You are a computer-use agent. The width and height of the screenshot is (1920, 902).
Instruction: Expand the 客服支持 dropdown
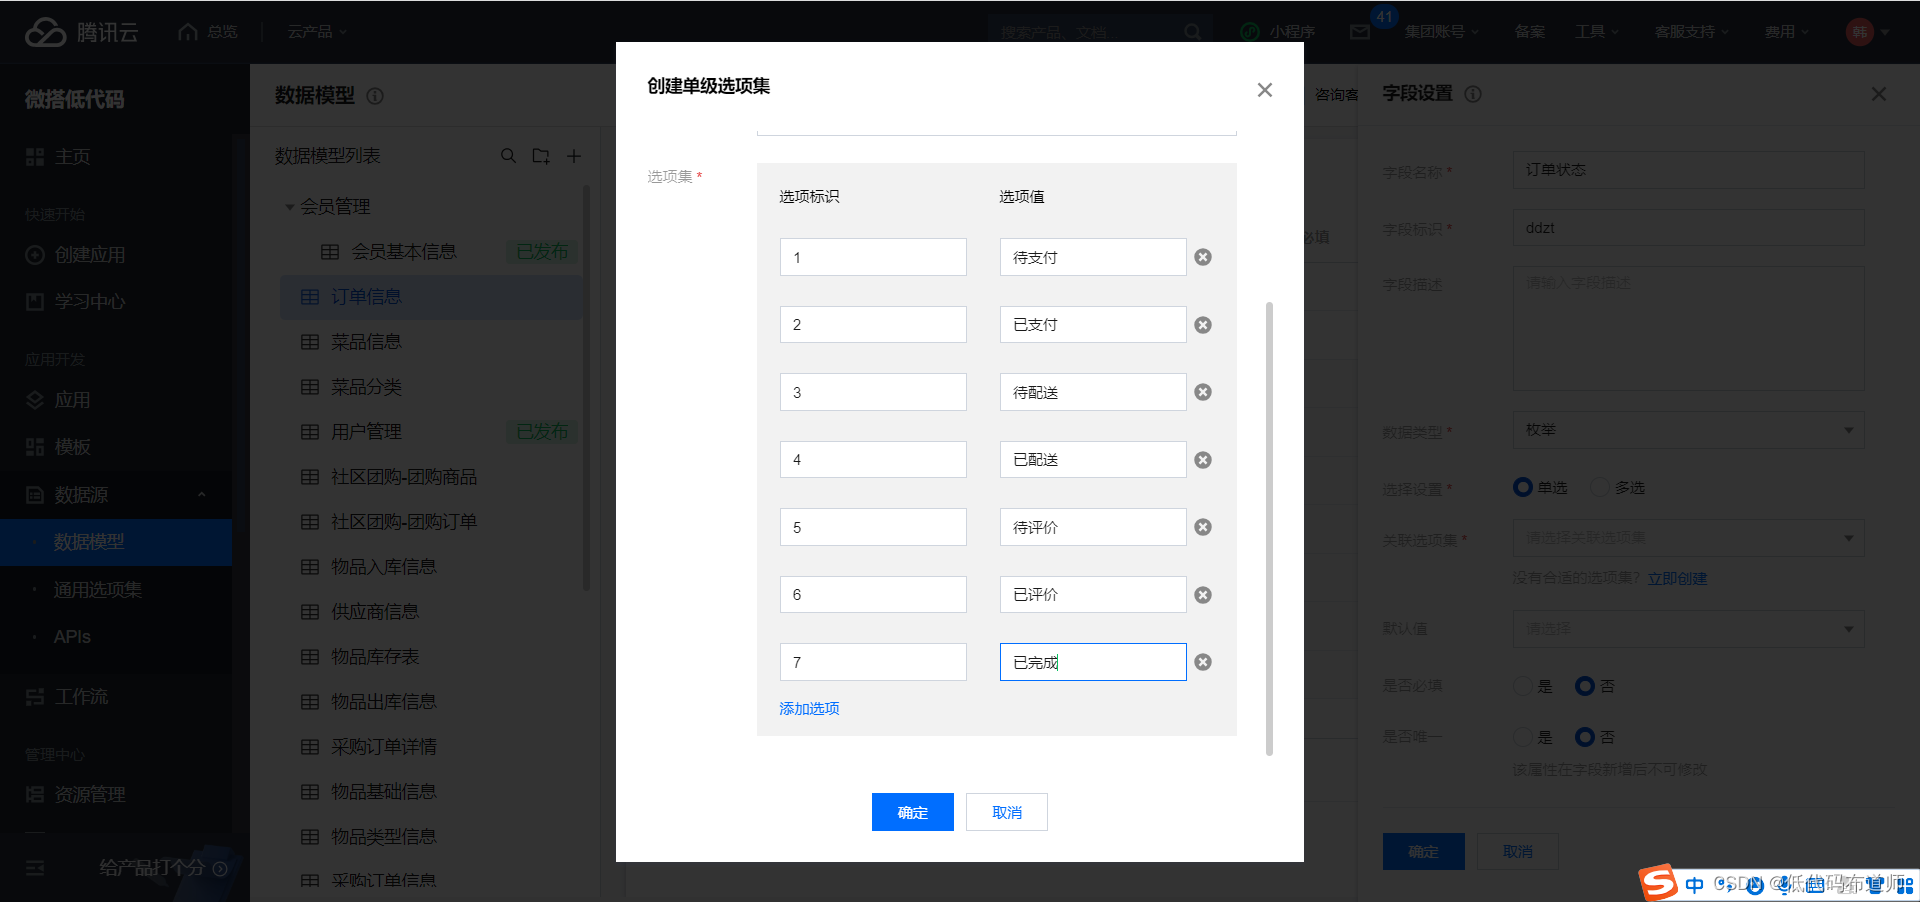[x=1691, y=32]
